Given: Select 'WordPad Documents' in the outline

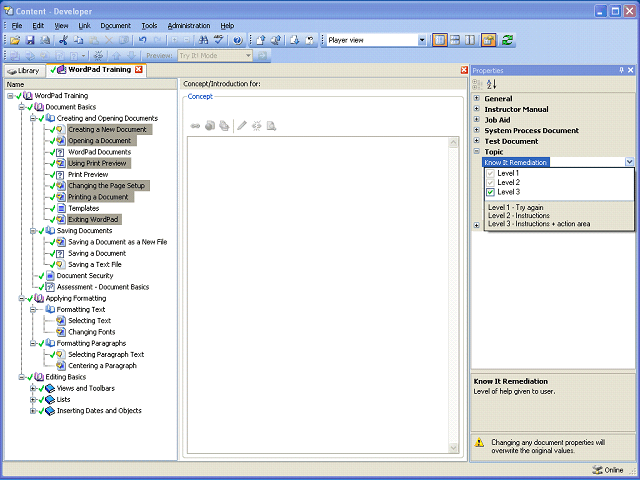Looking at the screenshot, I should point(100,152).
